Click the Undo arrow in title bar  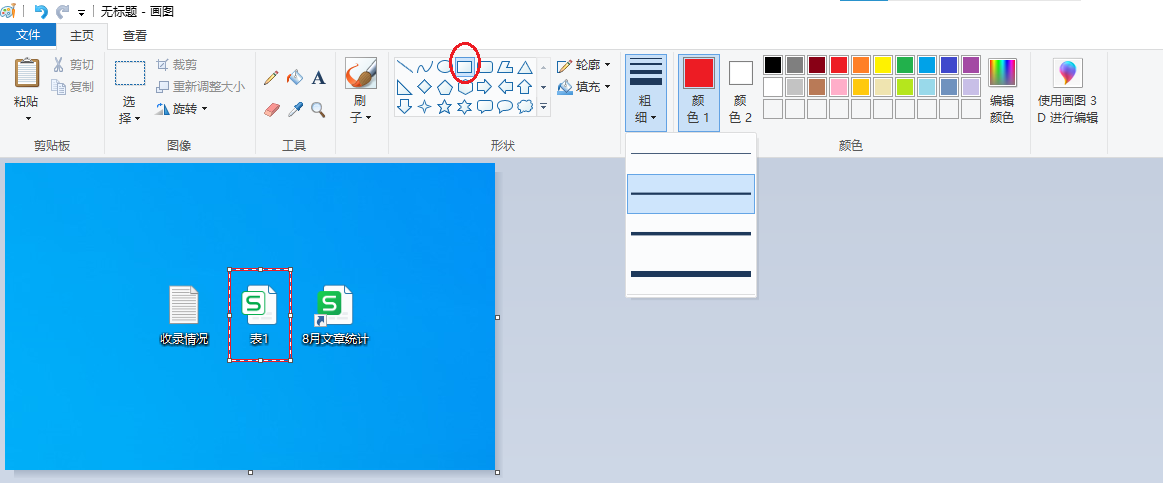[x=41, y=11]
